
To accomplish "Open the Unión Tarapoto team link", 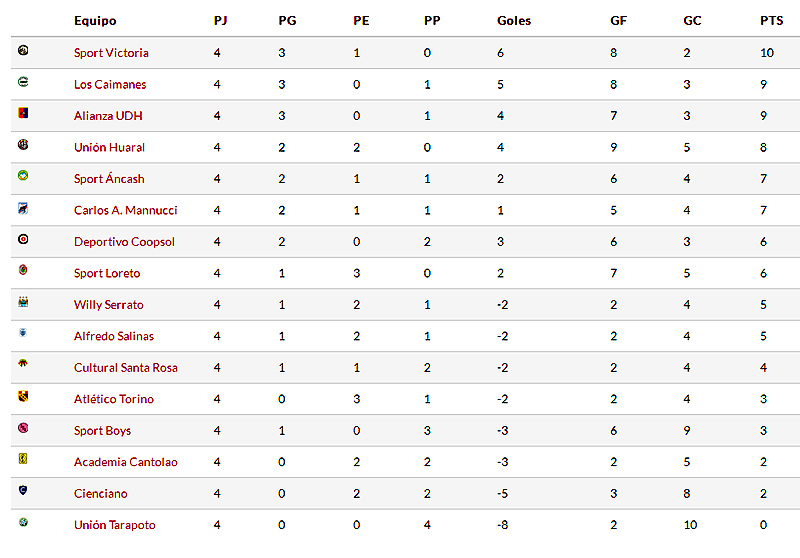I will point(115,525).
